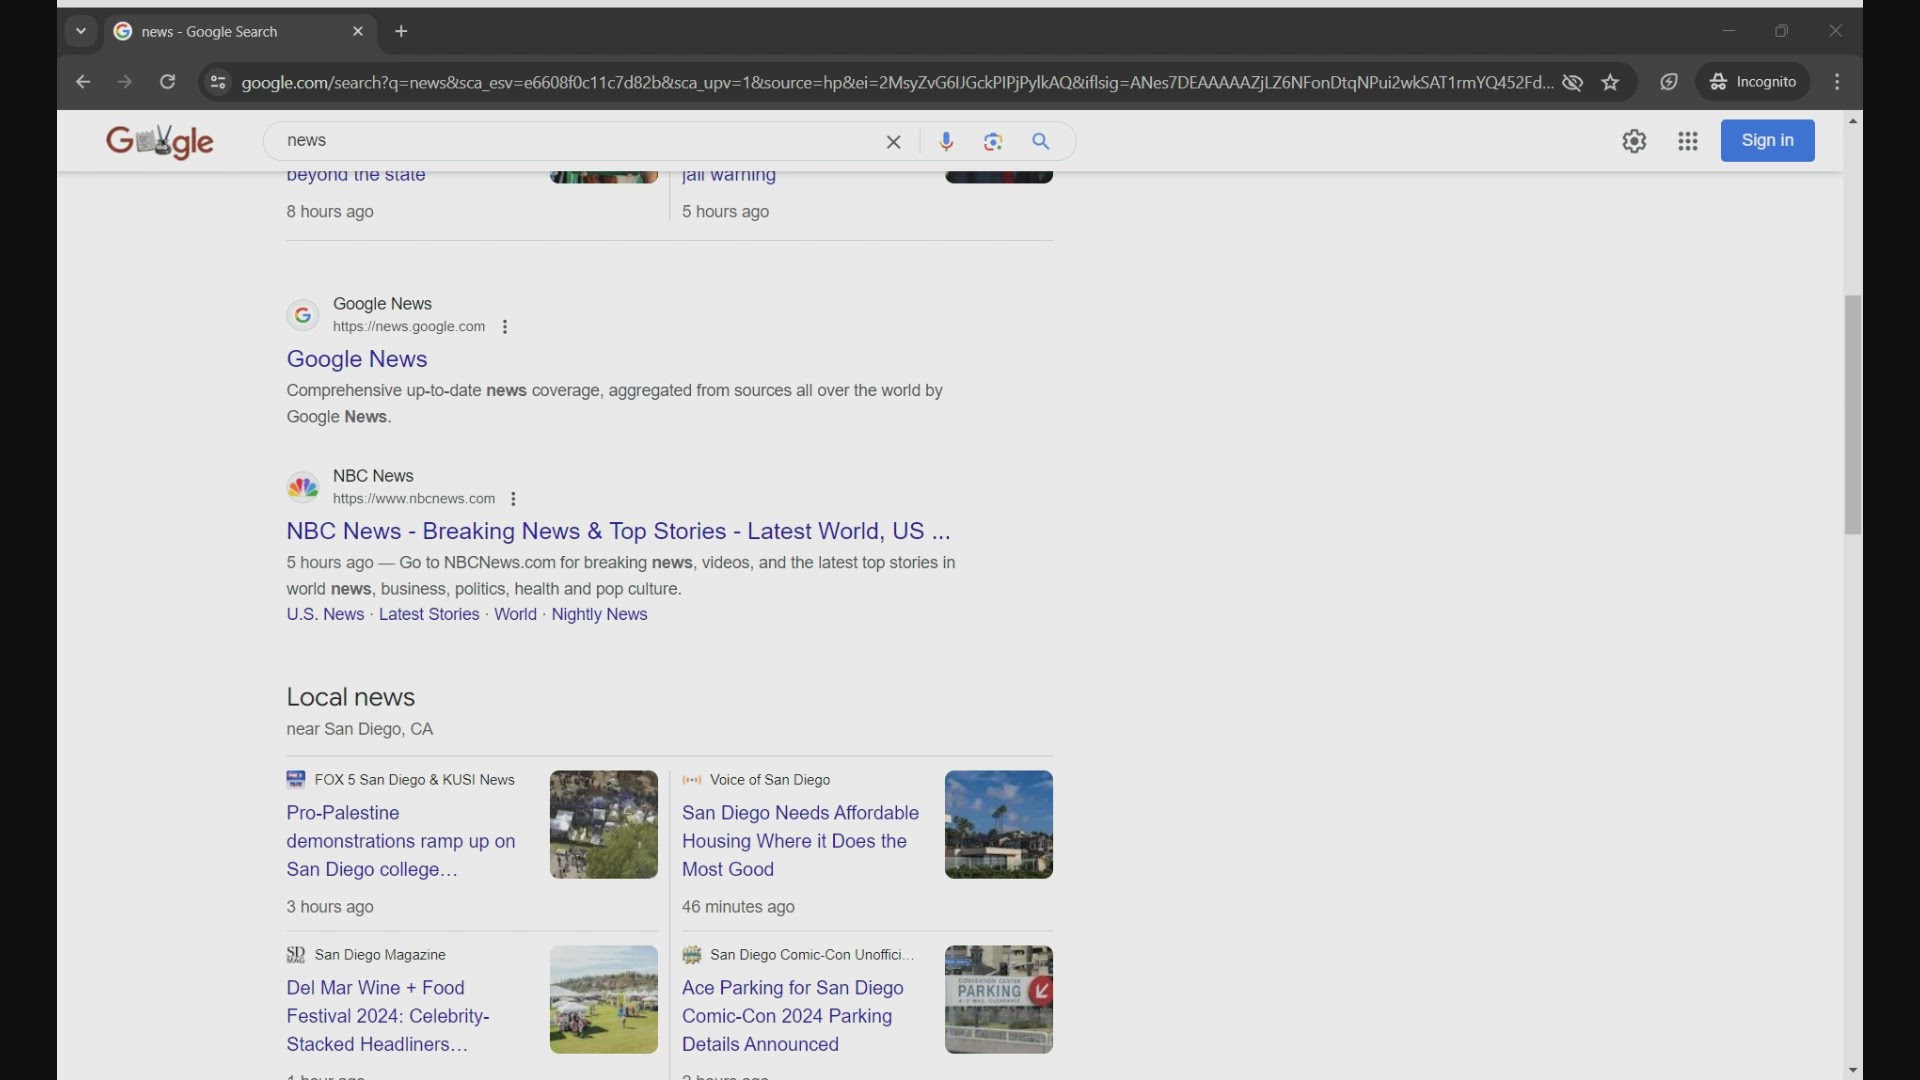
Task: Bookmark this page with star icon
Action: (1610, 82)
